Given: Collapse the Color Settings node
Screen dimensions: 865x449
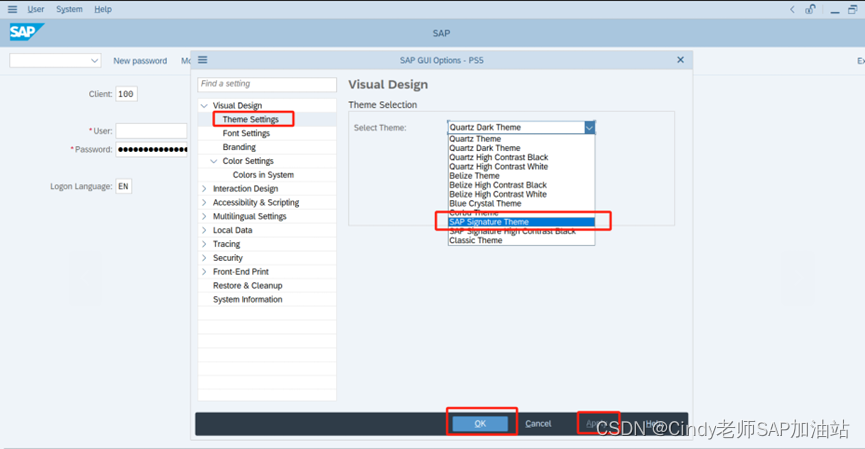Looking at the screenshot, I should tap(214, 161).
